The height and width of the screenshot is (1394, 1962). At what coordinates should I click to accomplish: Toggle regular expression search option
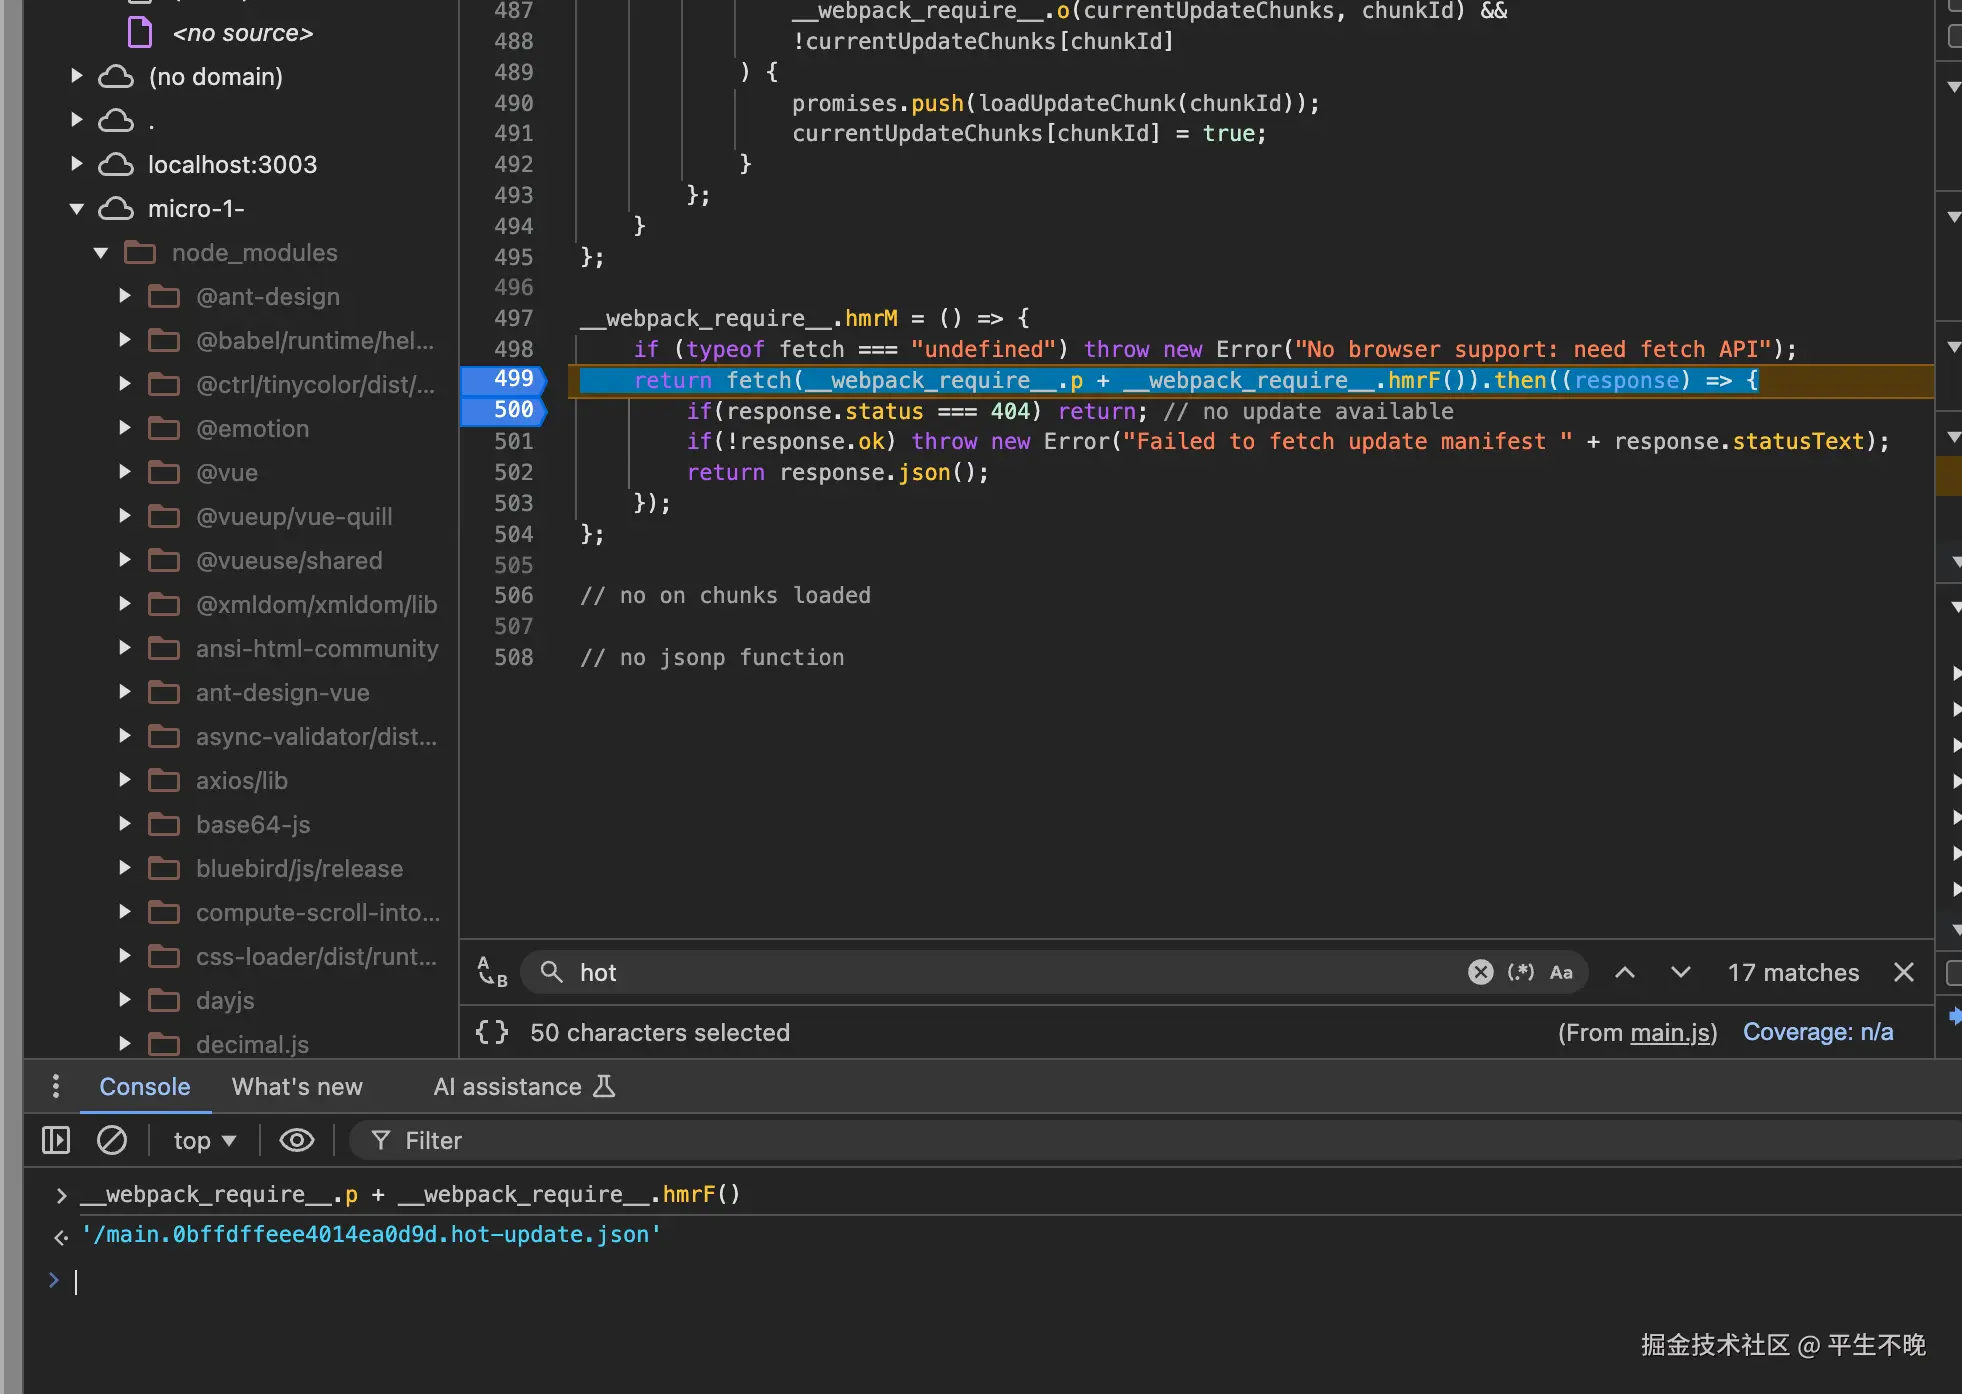[x=1521, y=972]
